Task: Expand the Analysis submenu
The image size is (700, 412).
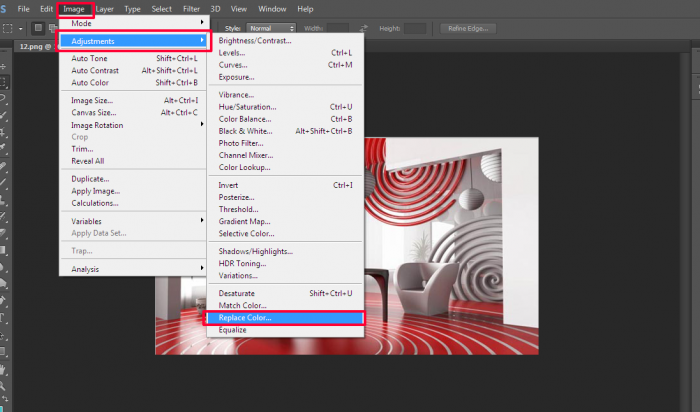Action: tap(133, 269)
